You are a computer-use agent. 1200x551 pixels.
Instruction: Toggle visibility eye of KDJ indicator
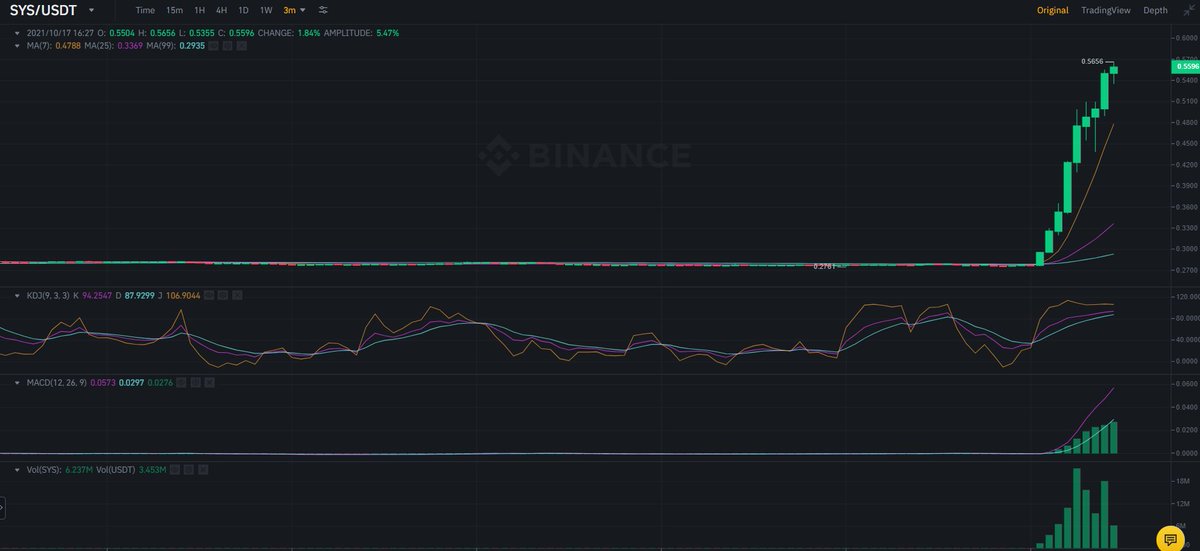(208, 295)
